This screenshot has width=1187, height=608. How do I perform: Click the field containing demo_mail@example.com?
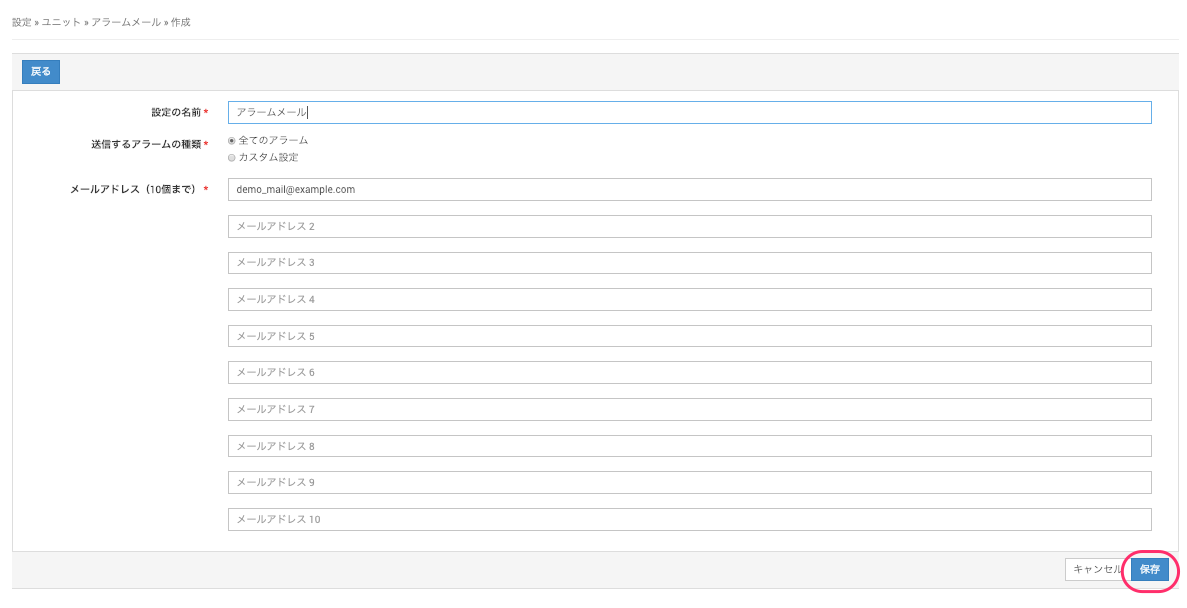click(x=689, y=189)
